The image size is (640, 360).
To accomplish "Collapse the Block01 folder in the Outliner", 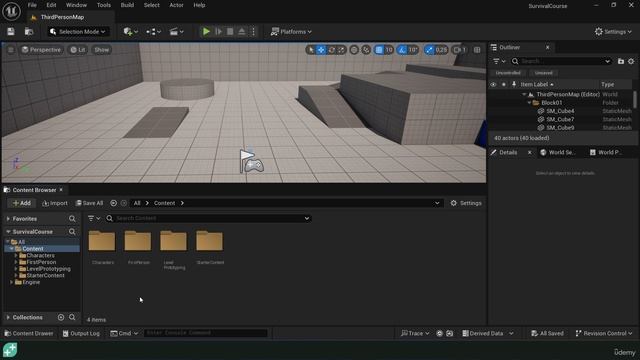I will tap(529, 103).
